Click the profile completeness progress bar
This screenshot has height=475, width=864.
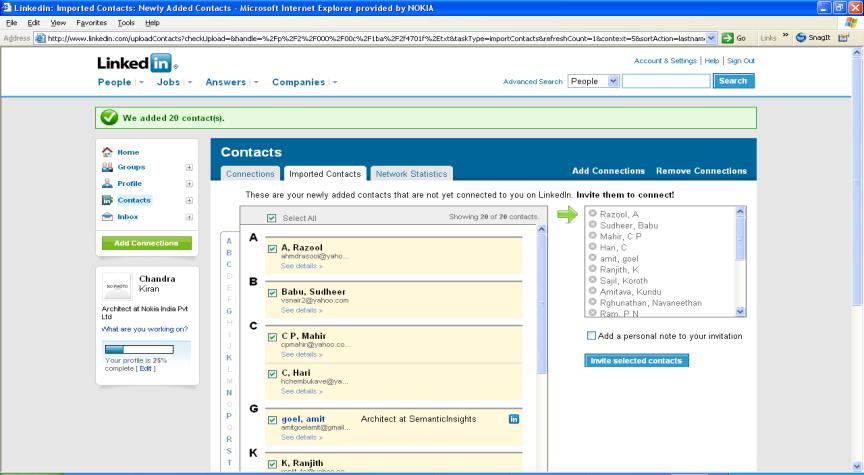[x=139, y=349]
